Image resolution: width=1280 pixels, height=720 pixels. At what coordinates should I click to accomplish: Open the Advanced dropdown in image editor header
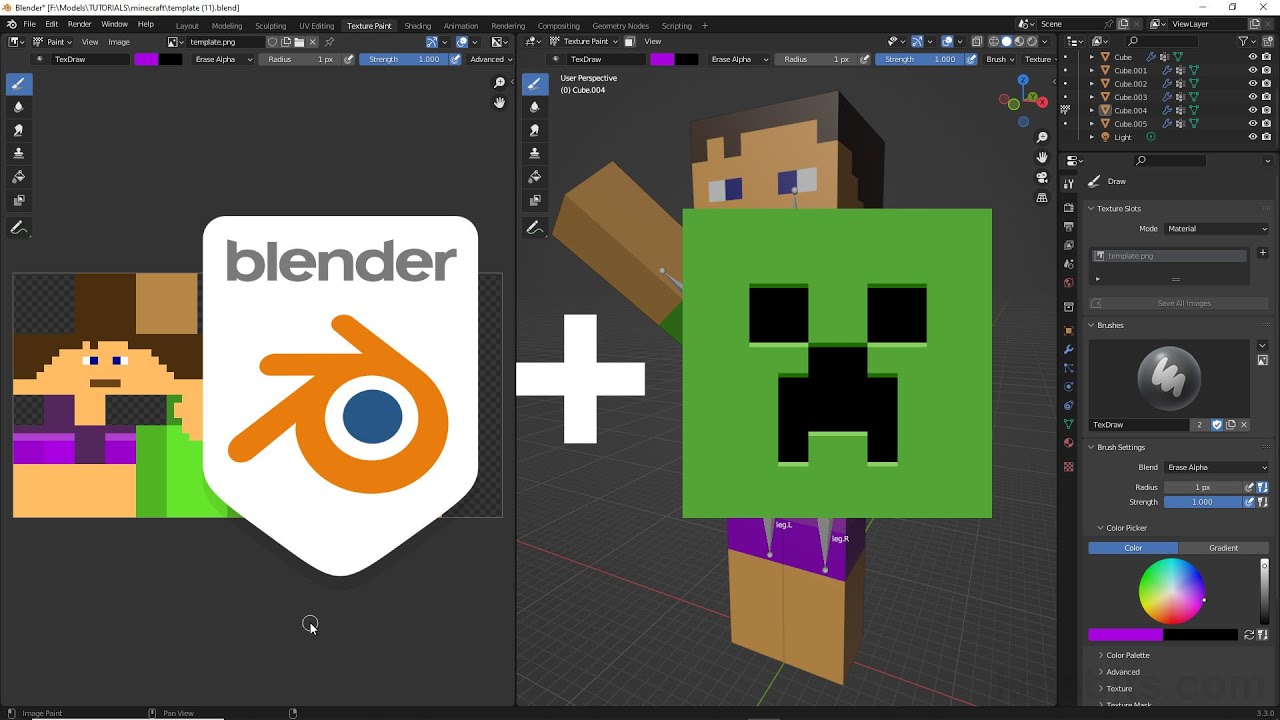(490, 59)
